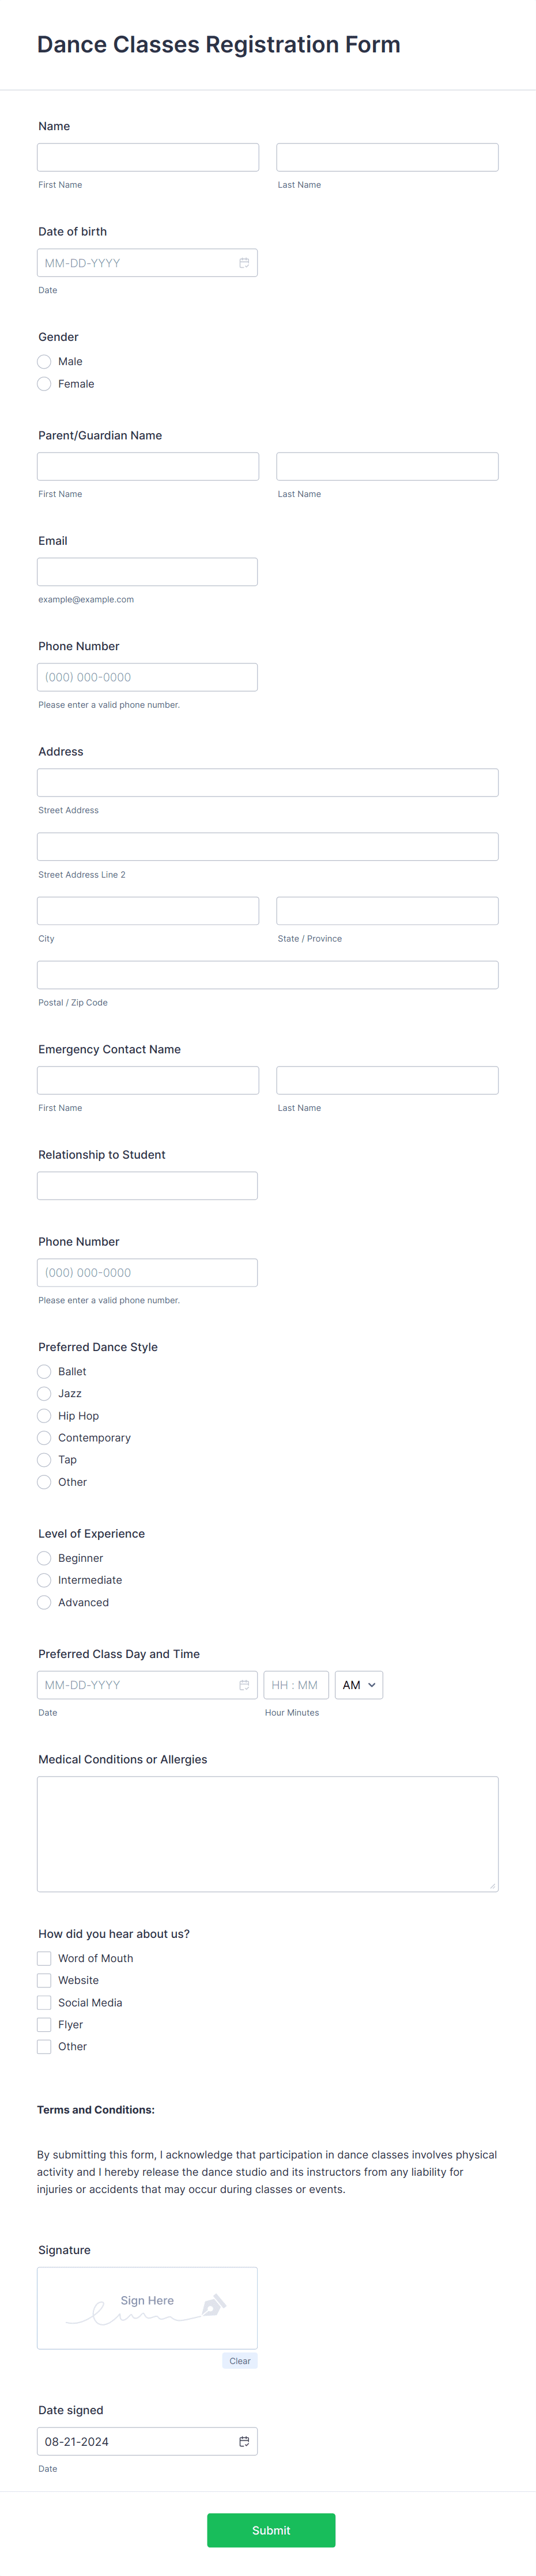Open the Date signed calendar picker

coord(244,2441)
